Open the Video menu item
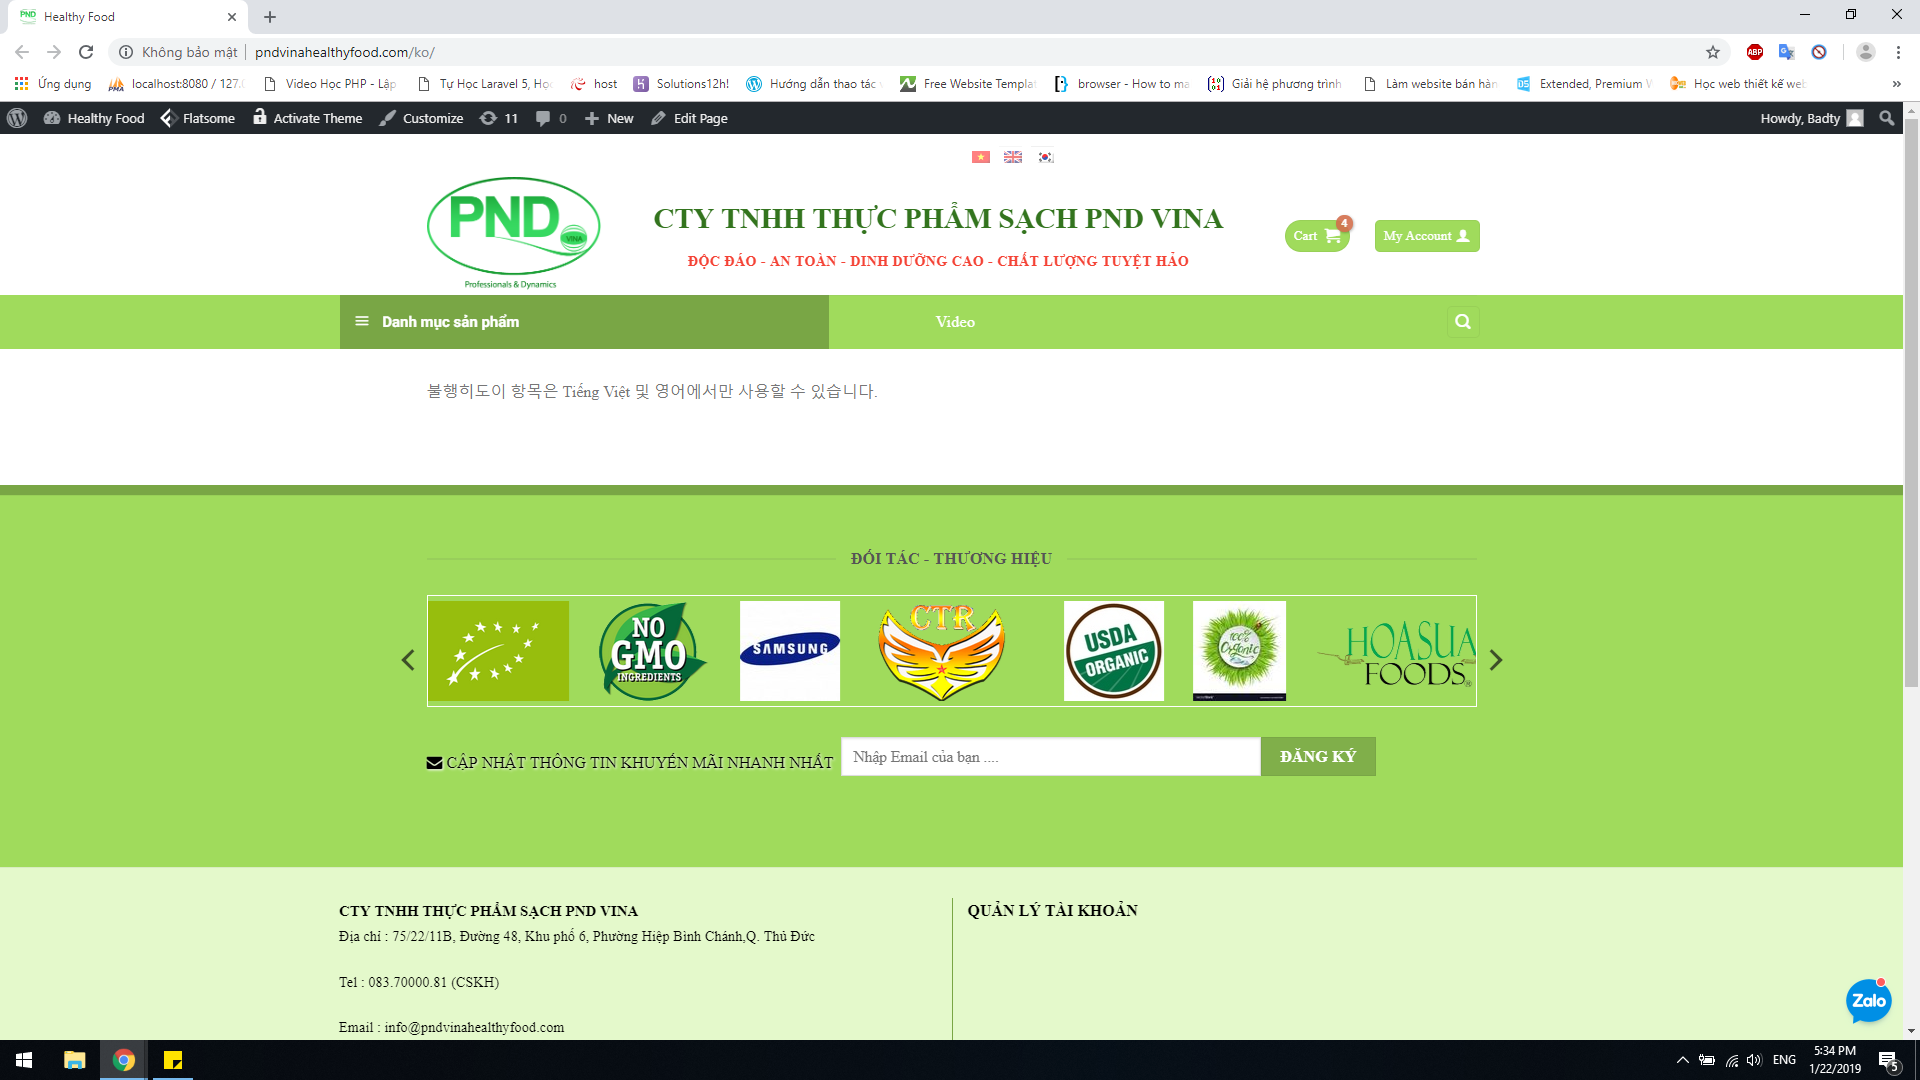 coord(955,322)
